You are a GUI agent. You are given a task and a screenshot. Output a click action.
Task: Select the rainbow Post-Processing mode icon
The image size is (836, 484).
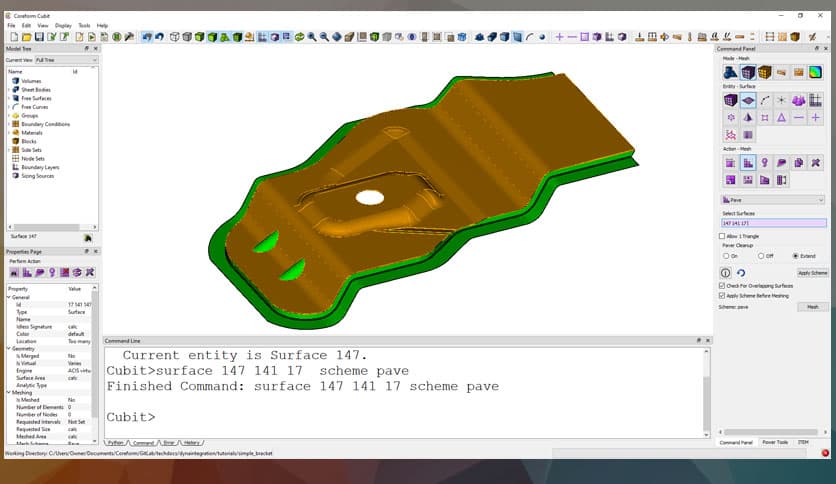pyautogui.click(x=815, y=72)
